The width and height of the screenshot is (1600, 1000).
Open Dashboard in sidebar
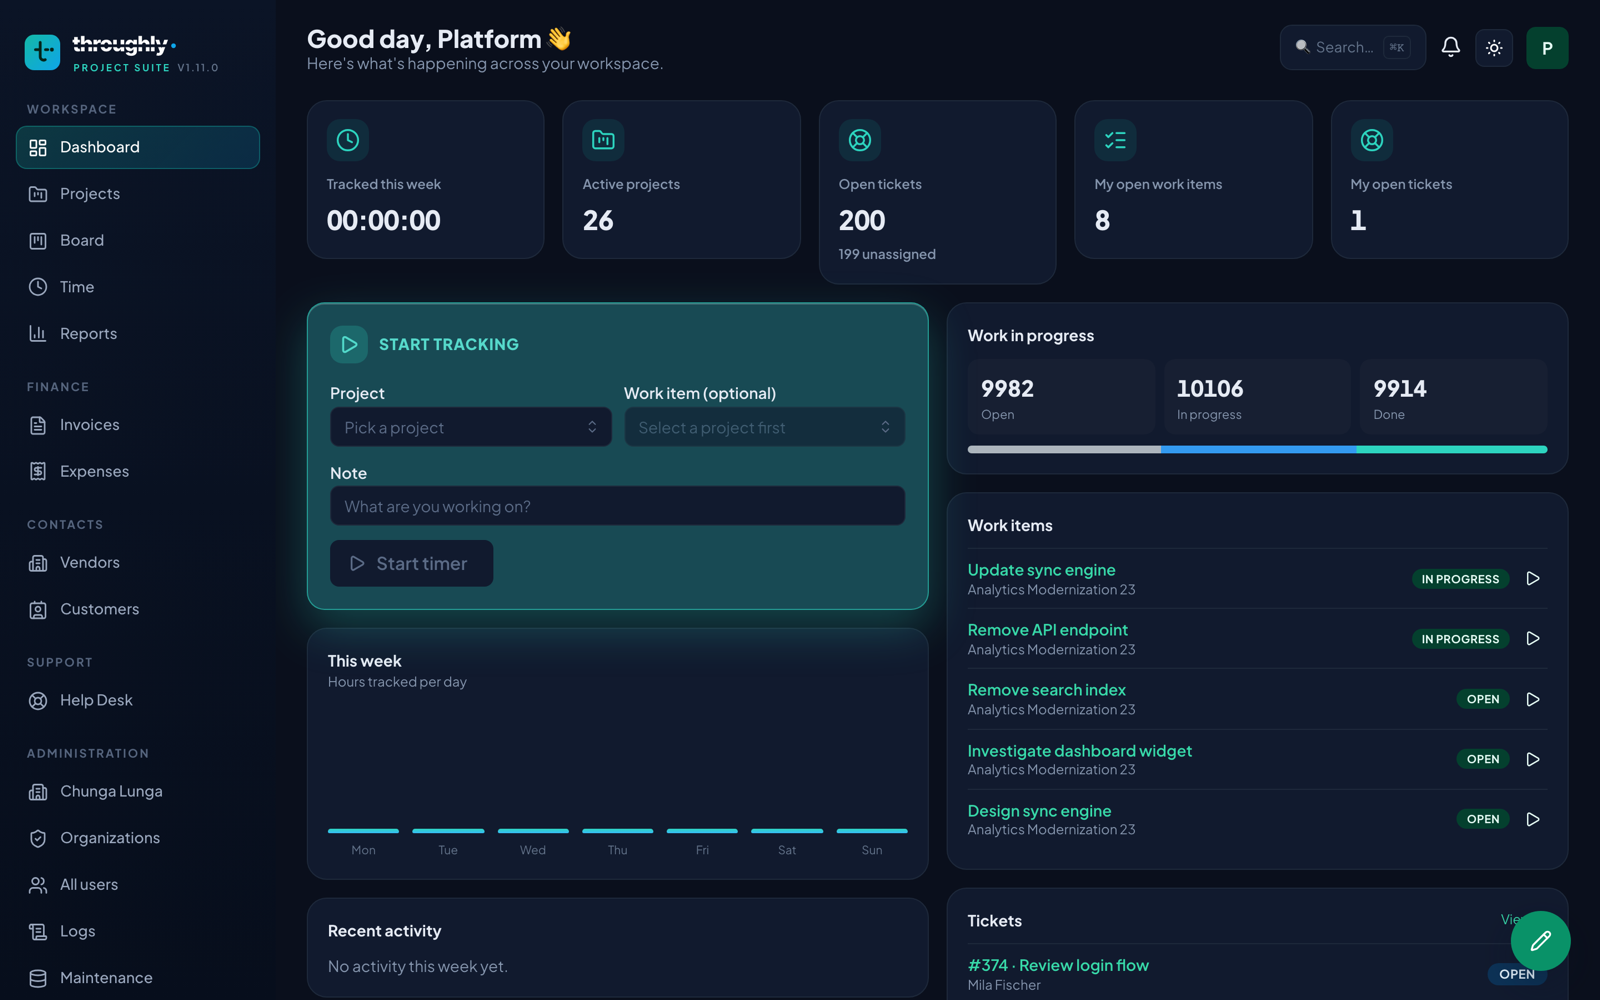[x=138, y=147]
